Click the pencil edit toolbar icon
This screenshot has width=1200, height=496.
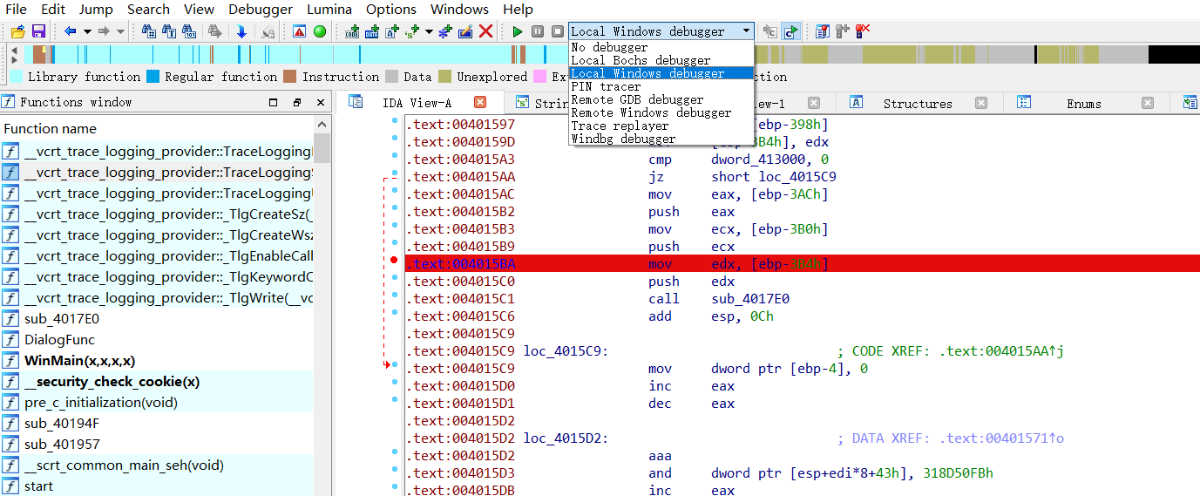464,31
